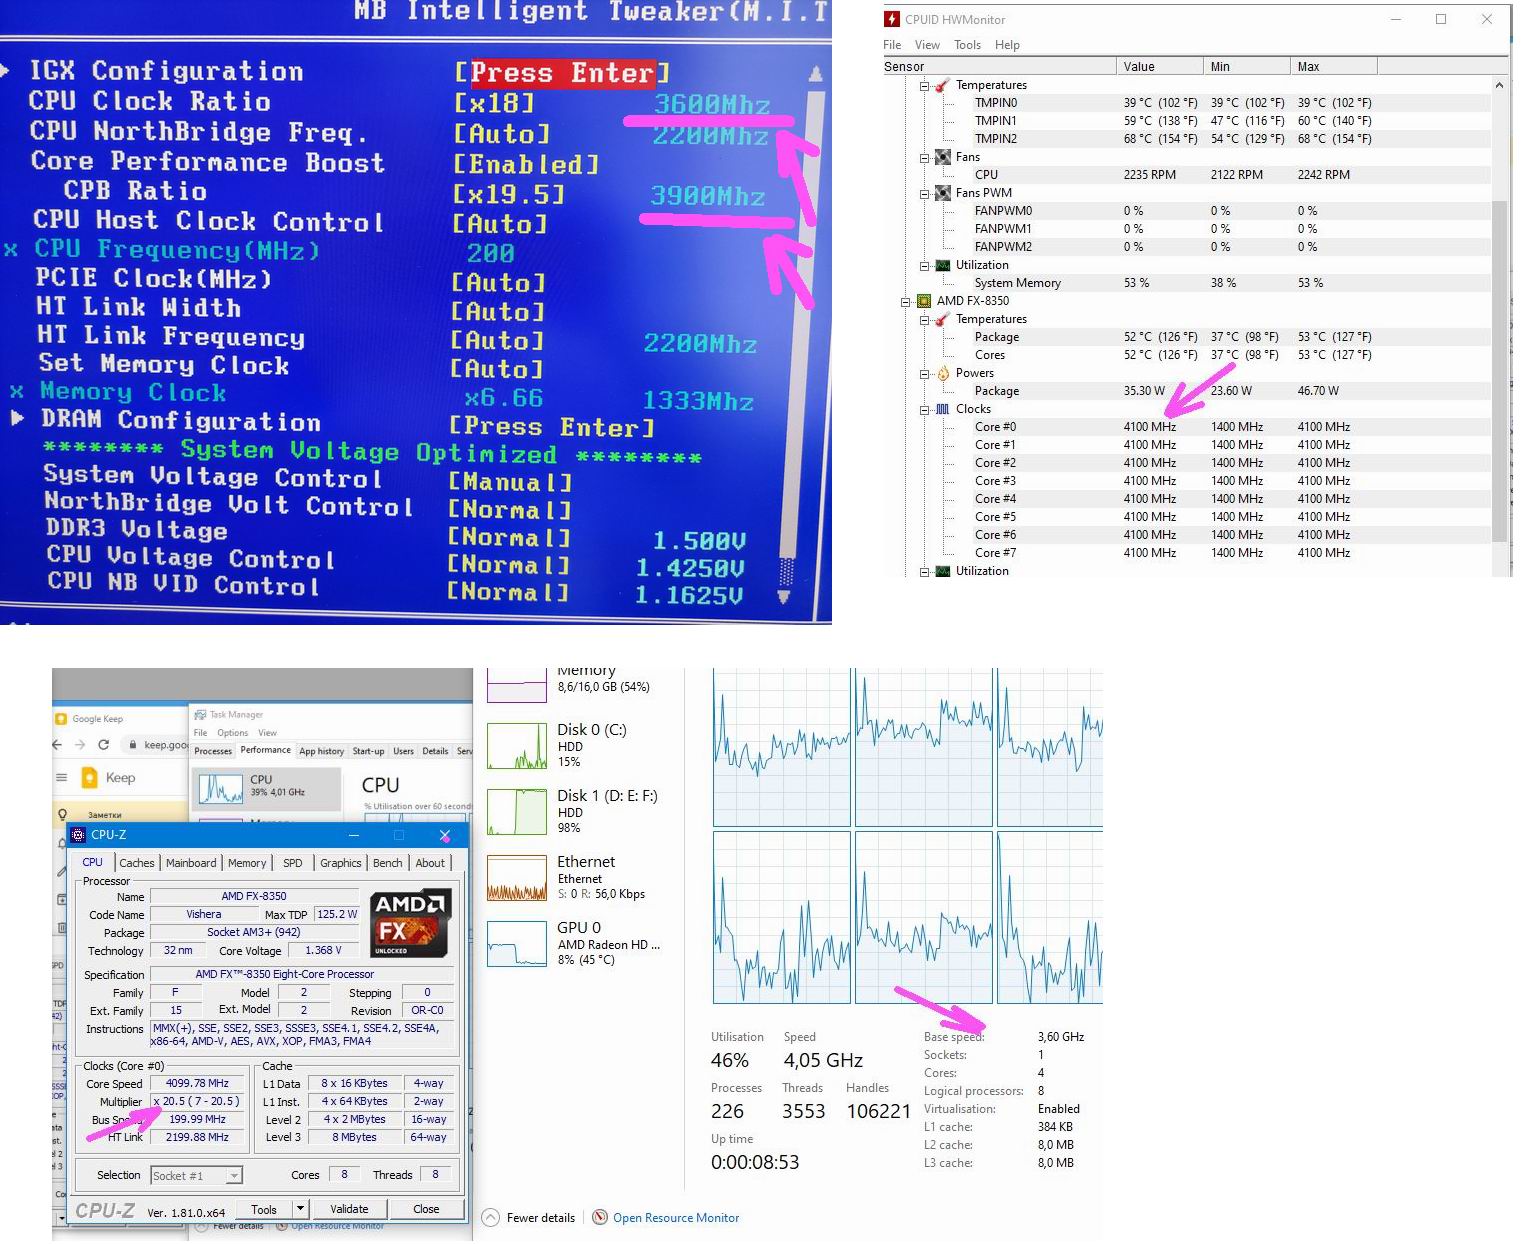Click the Min column header in HWMonitor

point(1247,67)
